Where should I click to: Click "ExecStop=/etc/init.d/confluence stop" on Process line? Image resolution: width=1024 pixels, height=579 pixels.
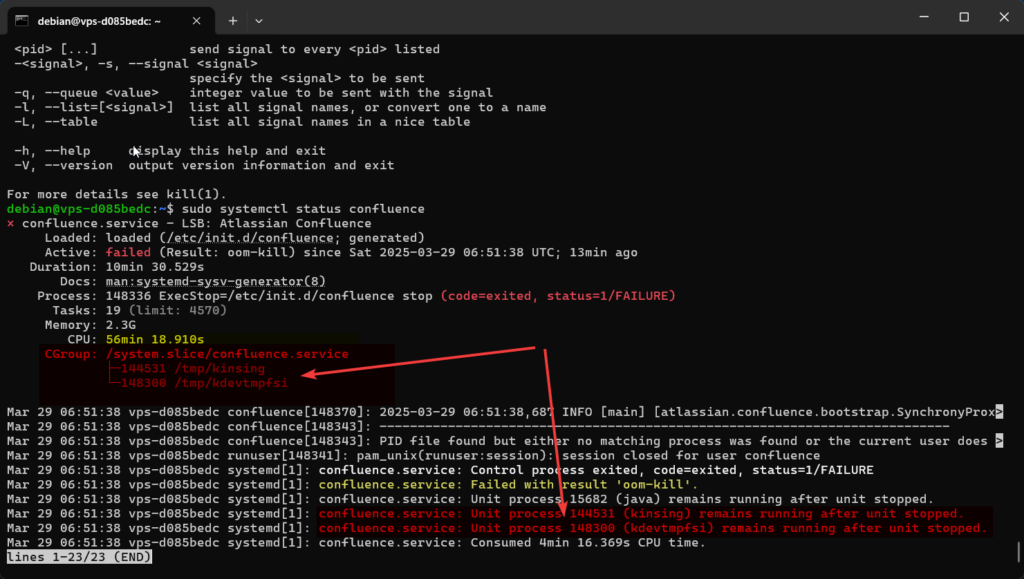[x=296, y=296]
